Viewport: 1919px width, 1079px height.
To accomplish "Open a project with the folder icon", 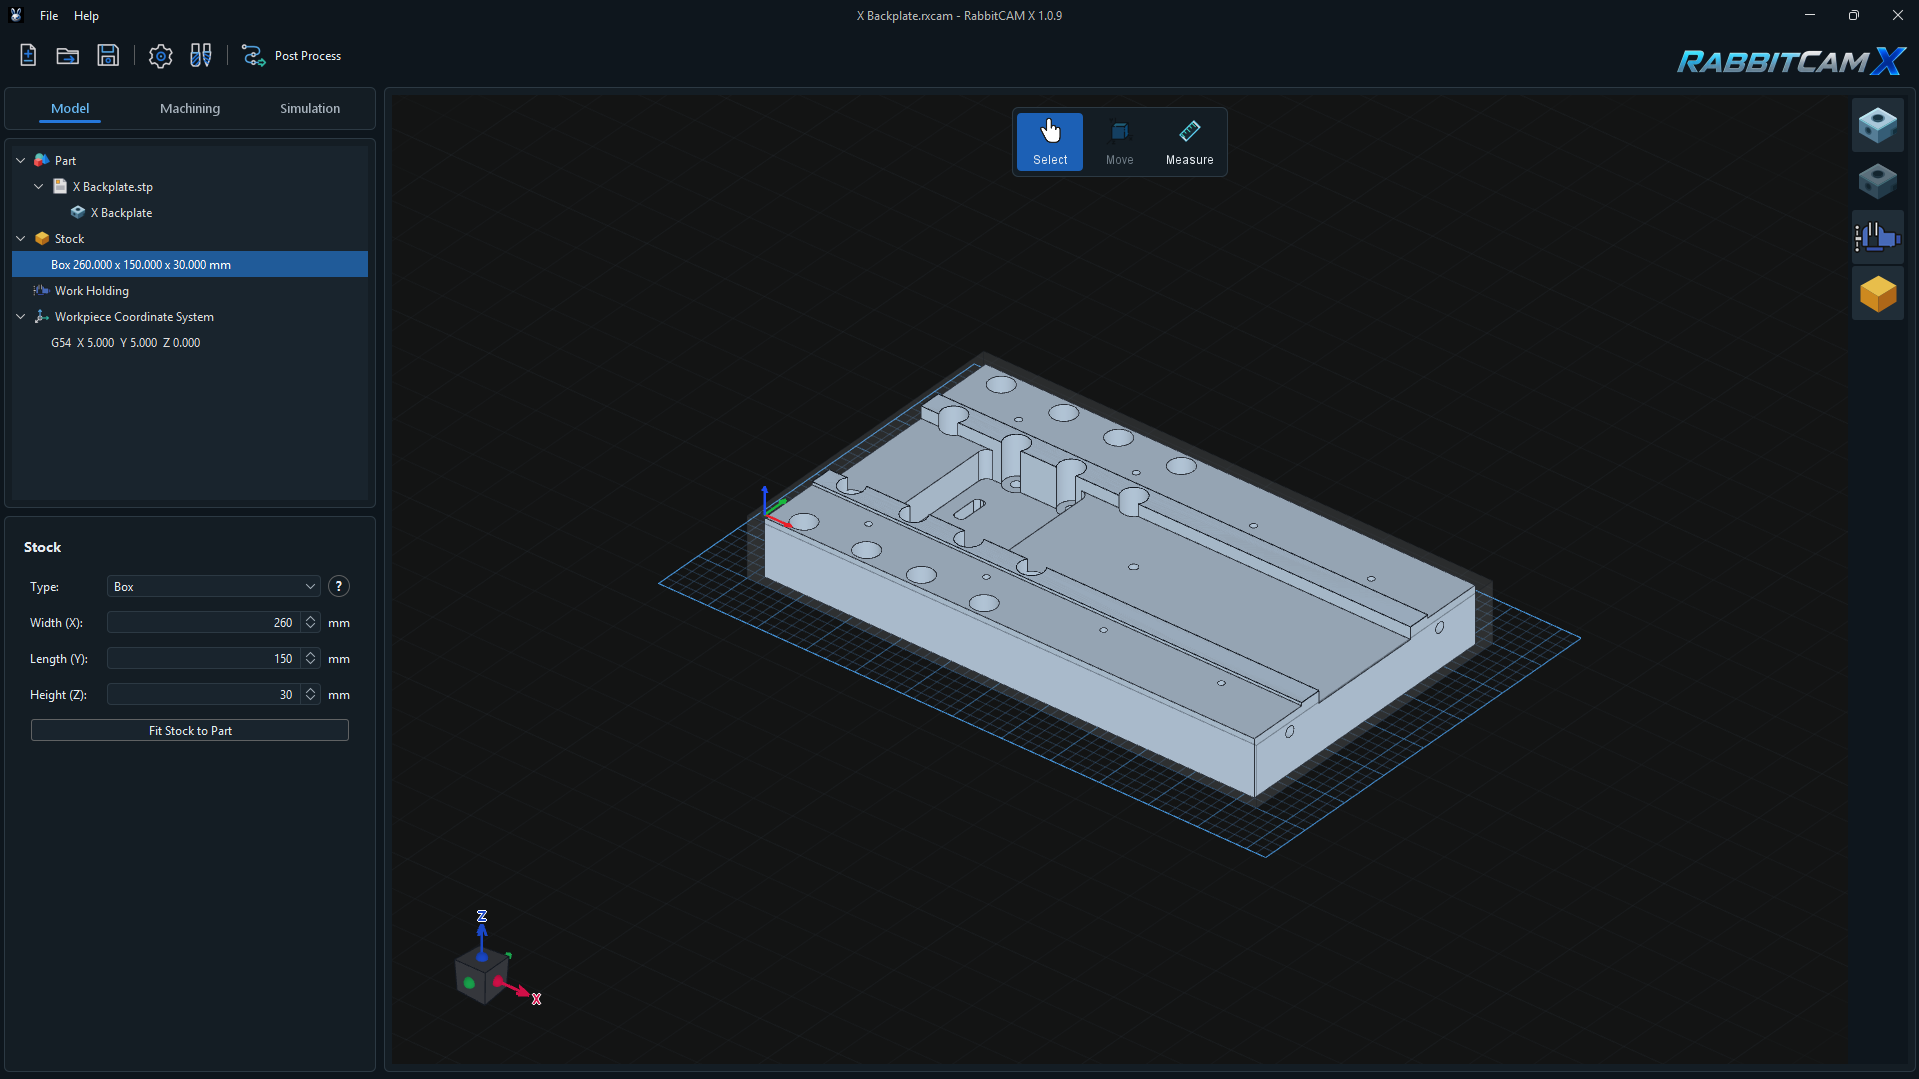I will tap(68, 56).
